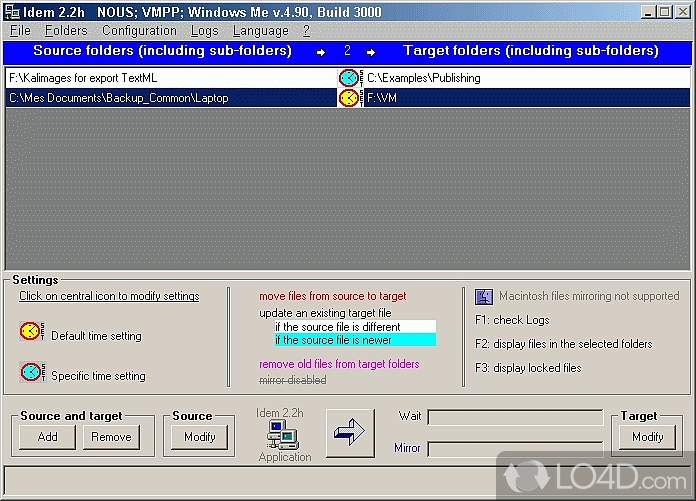Select source row C:\Mes Documents\Backup_Common\Laptop
The image size is (696, 501).
pos(171,98)
